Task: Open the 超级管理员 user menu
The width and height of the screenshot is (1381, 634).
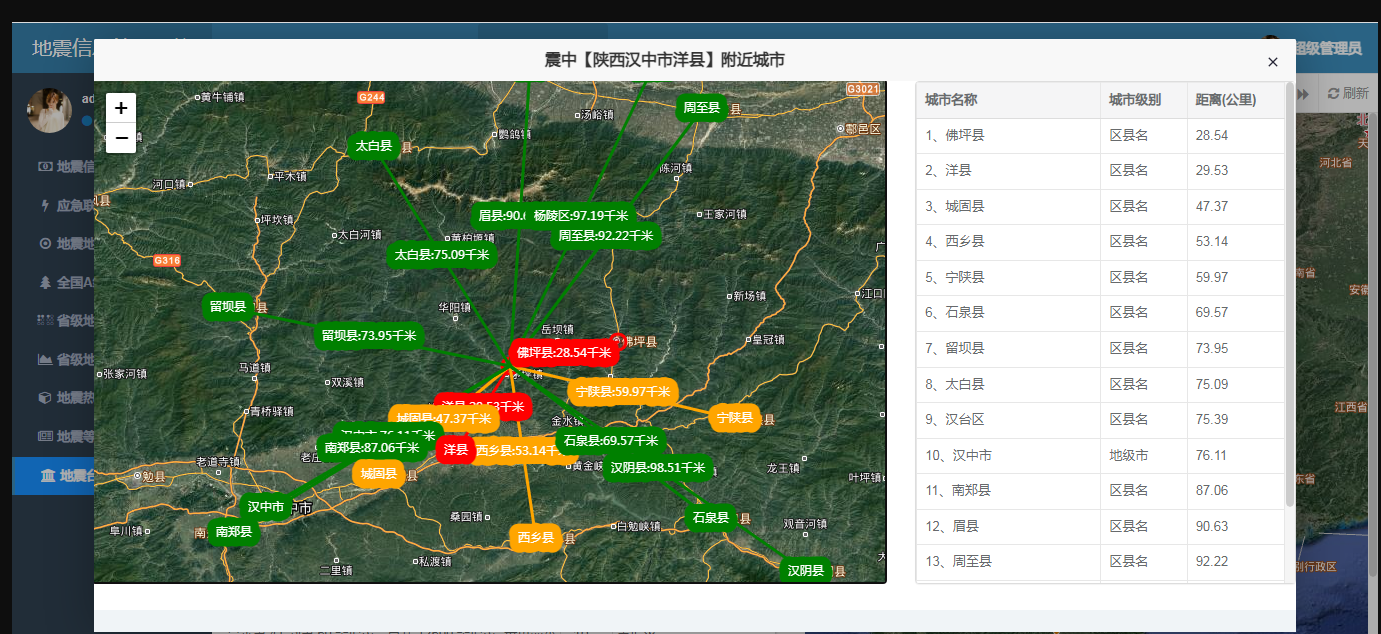Action: (x=1328, y=48)
